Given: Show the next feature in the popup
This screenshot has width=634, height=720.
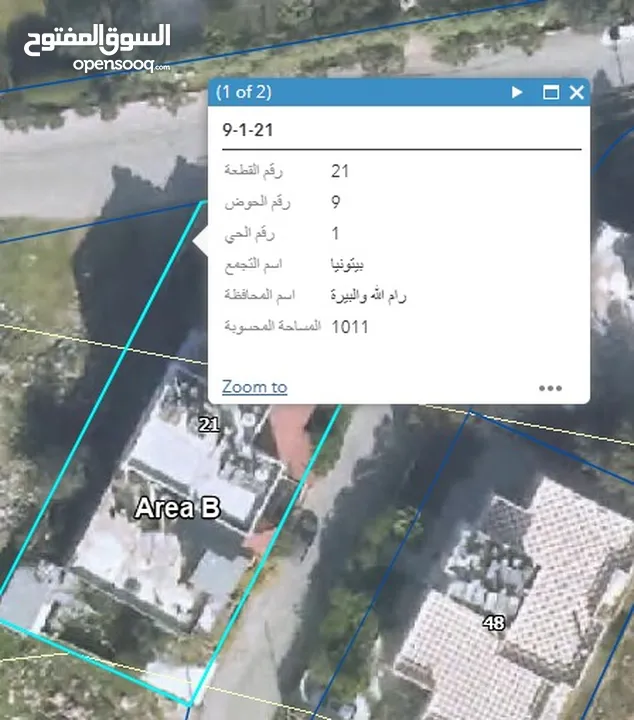Looking at the screenshot, I should (x=517, y=92).
